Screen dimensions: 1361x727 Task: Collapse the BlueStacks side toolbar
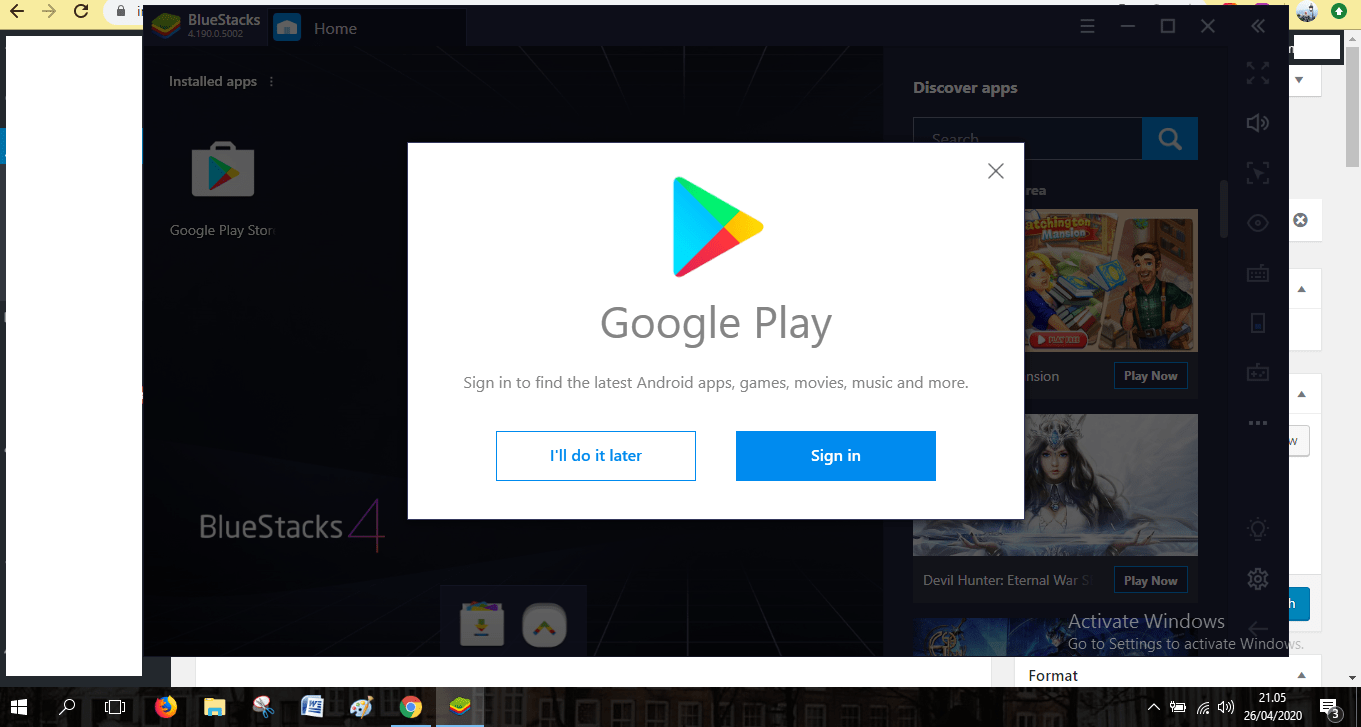[1258, 27]
